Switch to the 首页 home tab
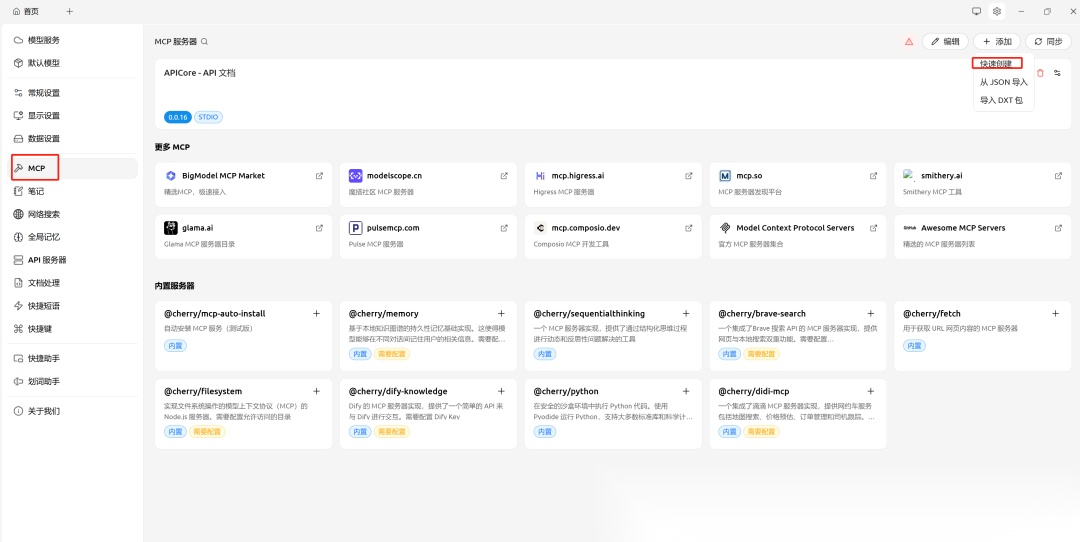Viewport: 1080px width, 542px height. click(x=25, y=11)
